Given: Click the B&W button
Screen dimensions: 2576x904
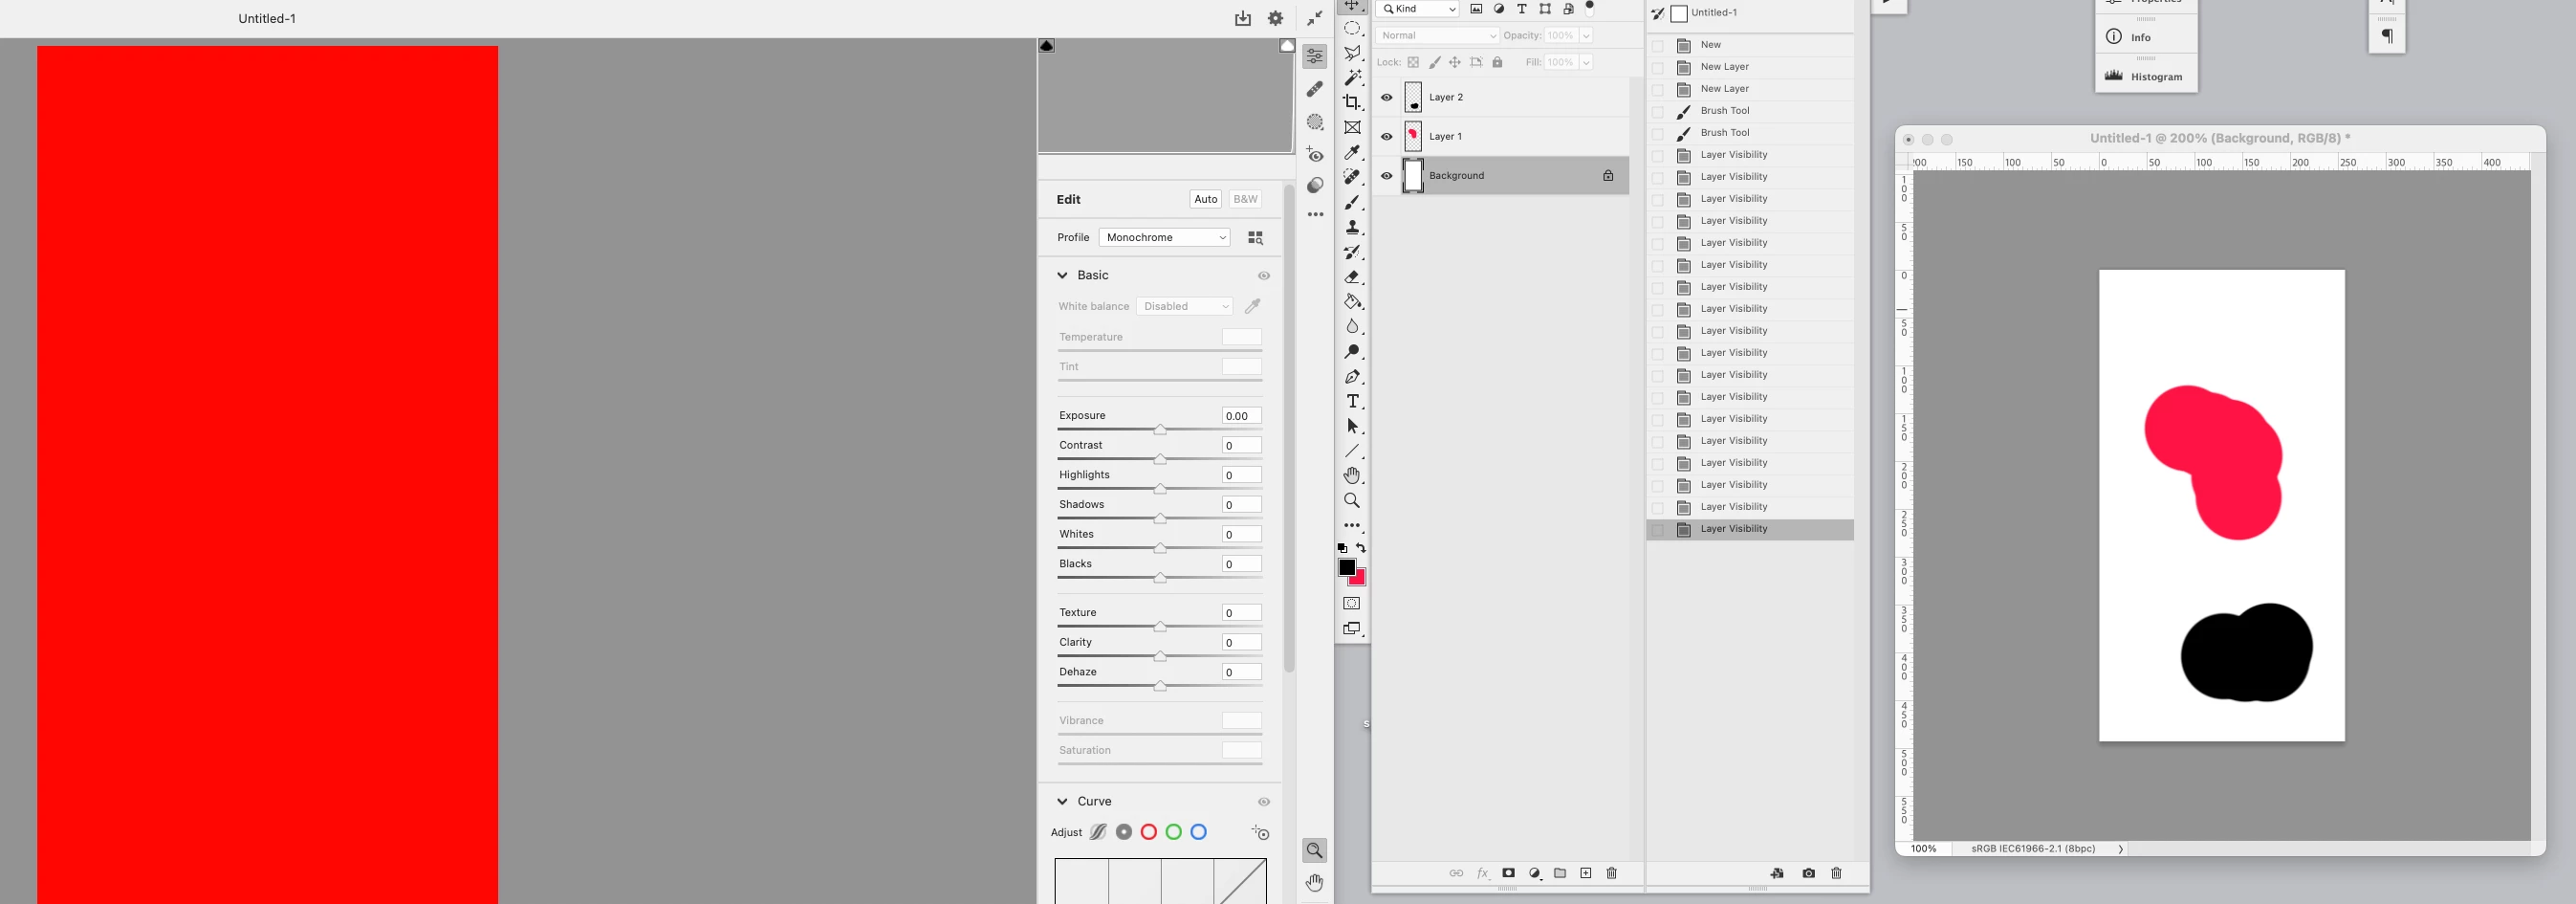Looking at the screenshot, I should click(1245, 199).
